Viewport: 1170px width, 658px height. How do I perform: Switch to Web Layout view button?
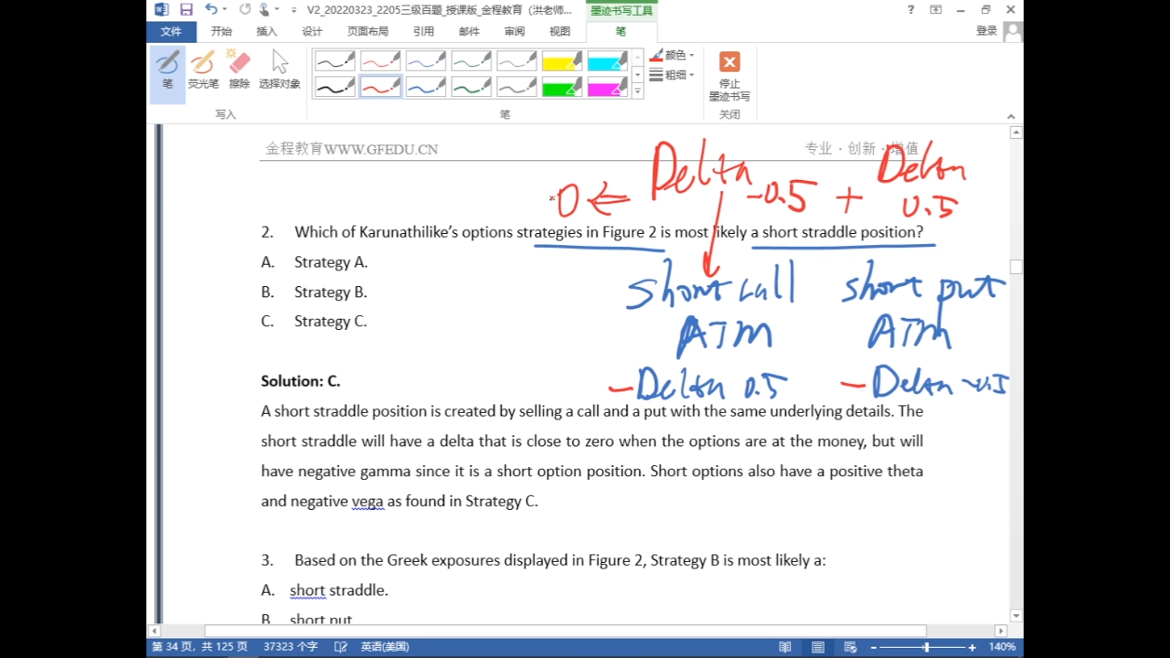pyautogui.click(x=850, y=647)
